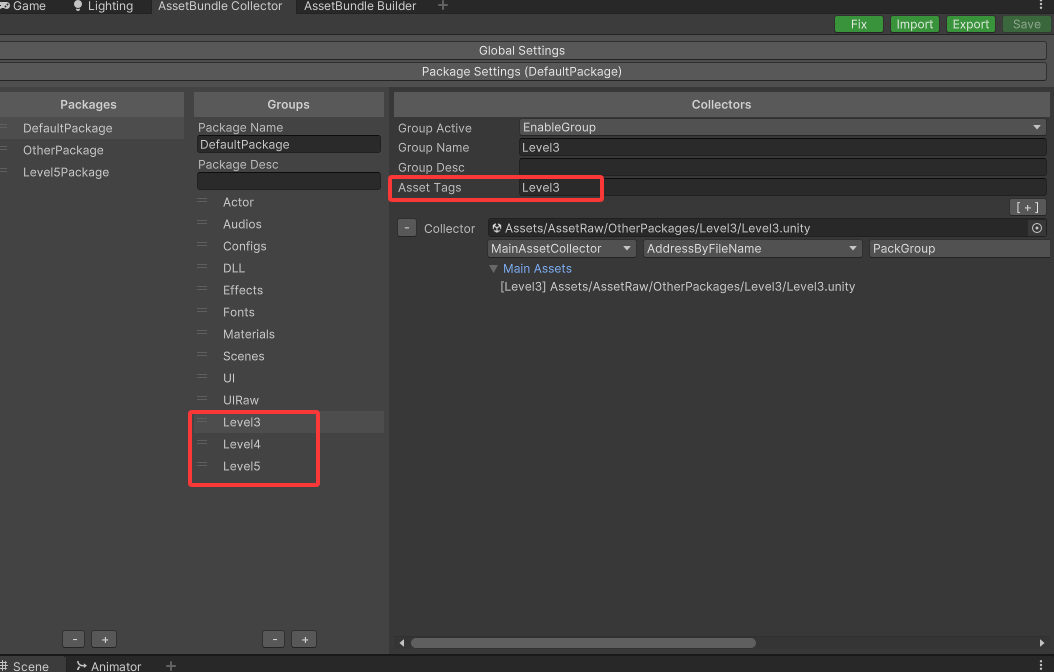Click the scroll right arrow in Collectors panel
This screenshot has width=1054, height=672.
click(1042, 643)
